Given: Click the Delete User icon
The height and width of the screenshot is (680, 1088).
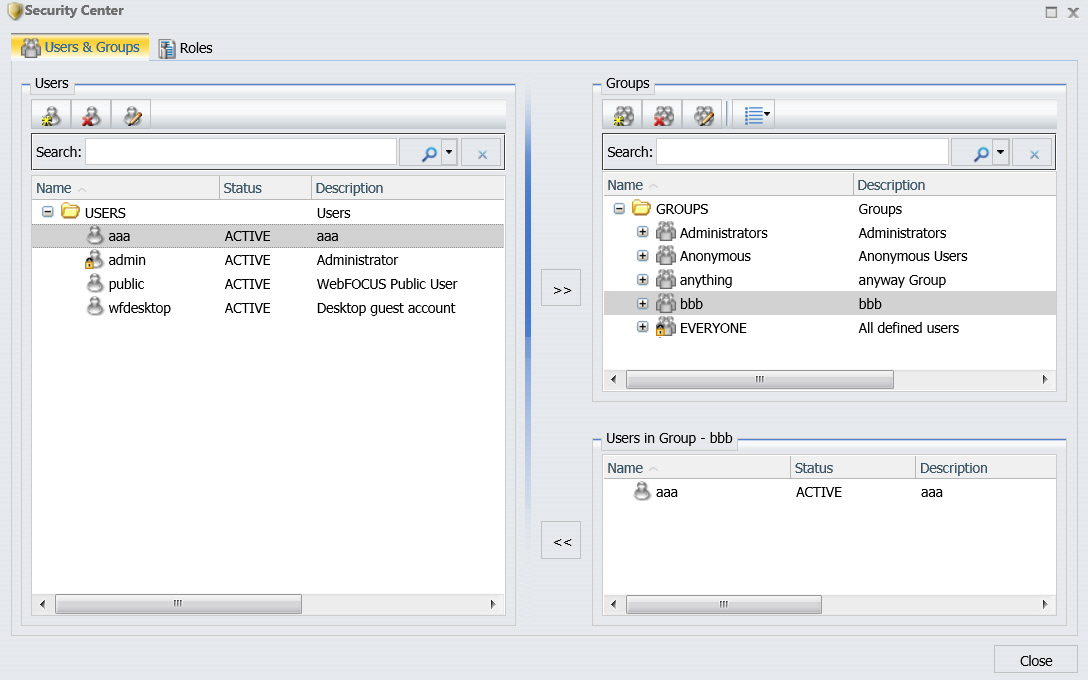Looking at the screenshot, I should click(x=91, y=115).
